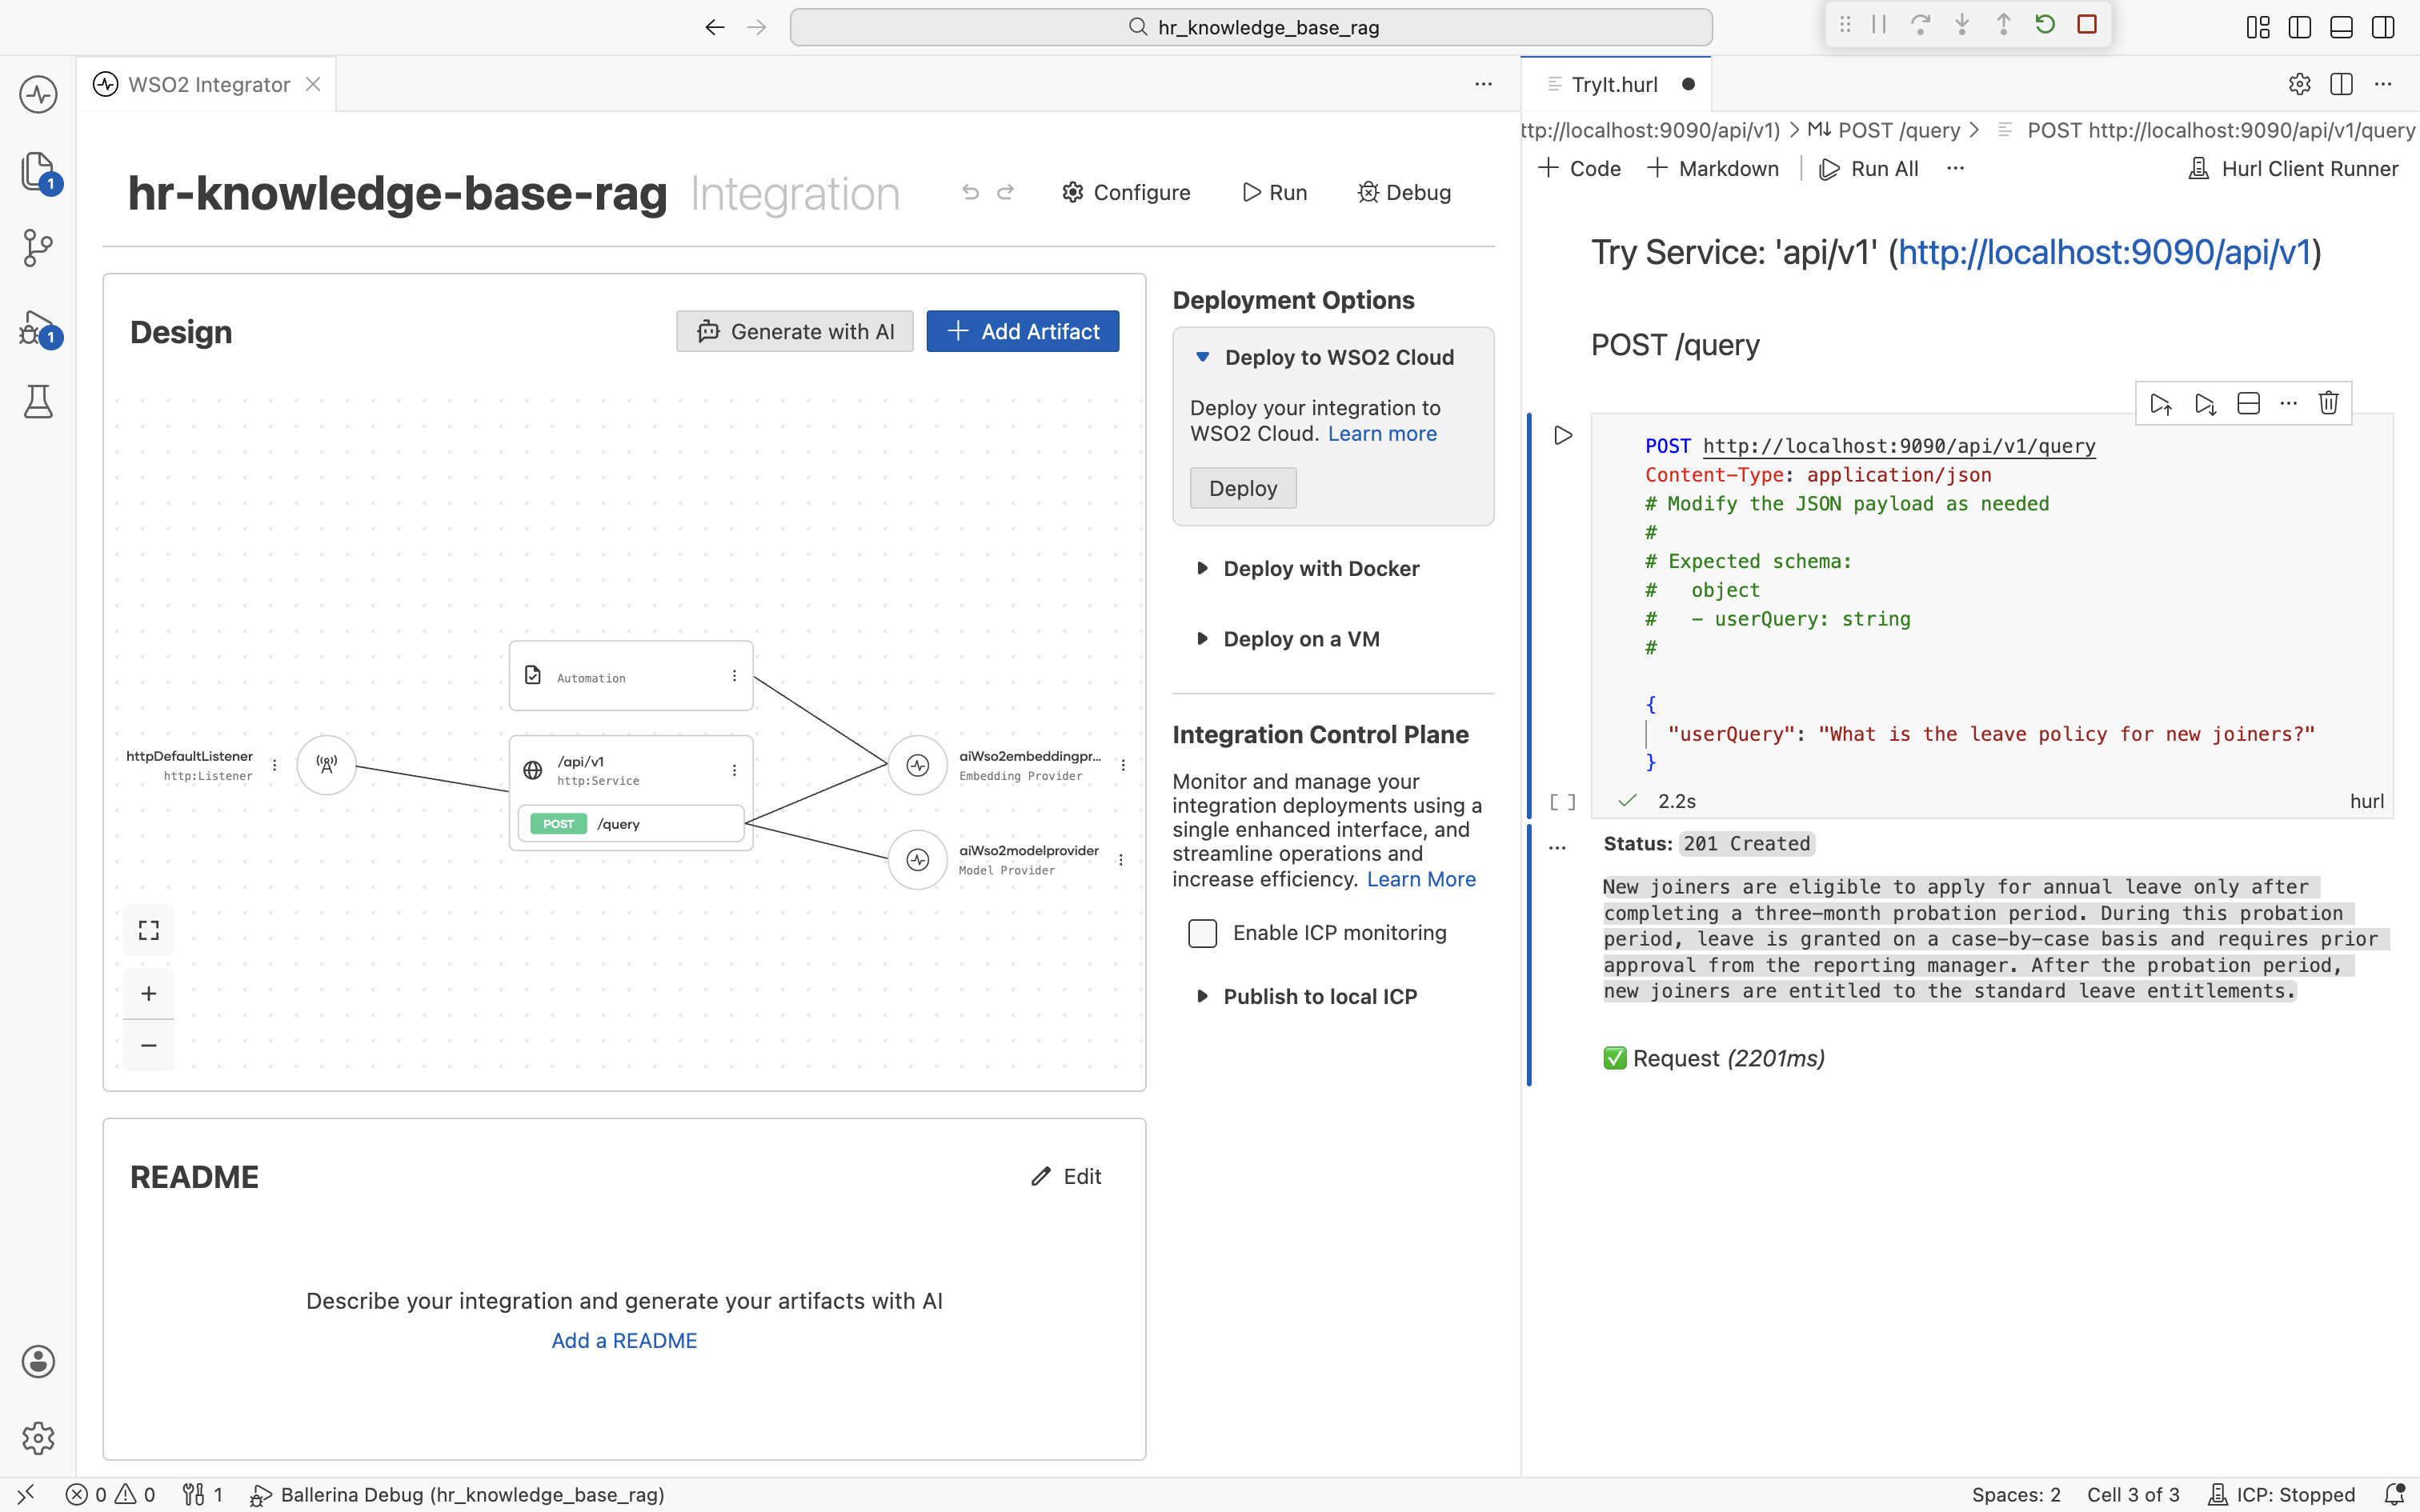Switch to the TryIt.hurl tab

coord(1614,84)
